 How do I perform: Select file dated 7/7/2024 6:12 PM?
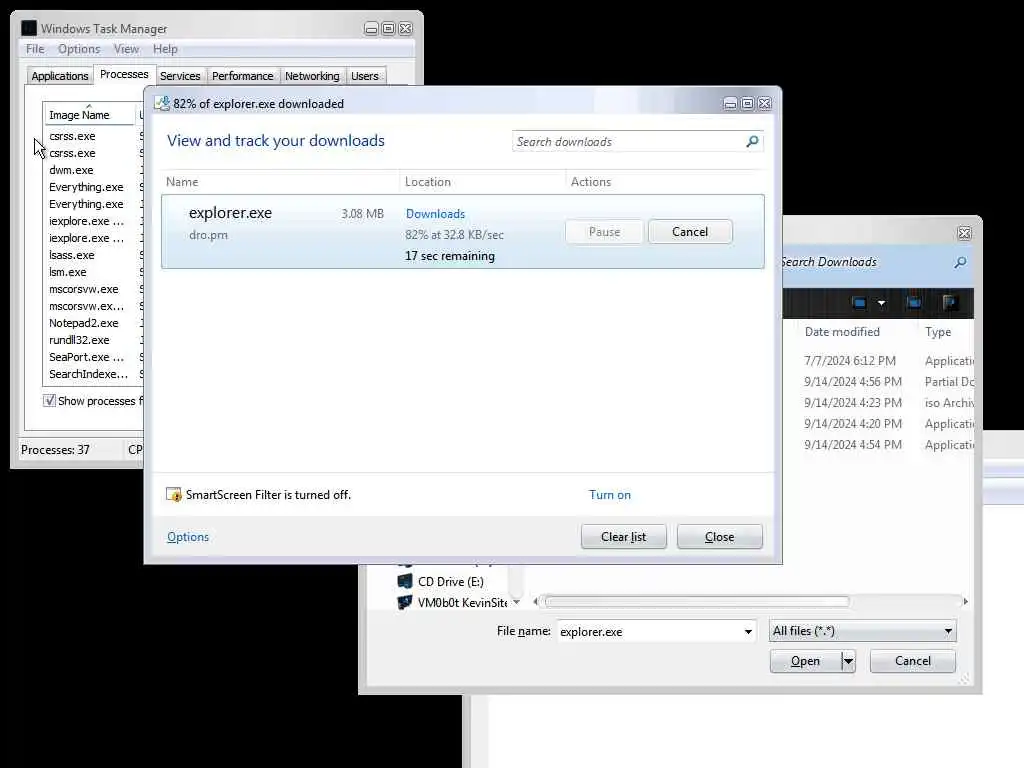coord(850,360)
